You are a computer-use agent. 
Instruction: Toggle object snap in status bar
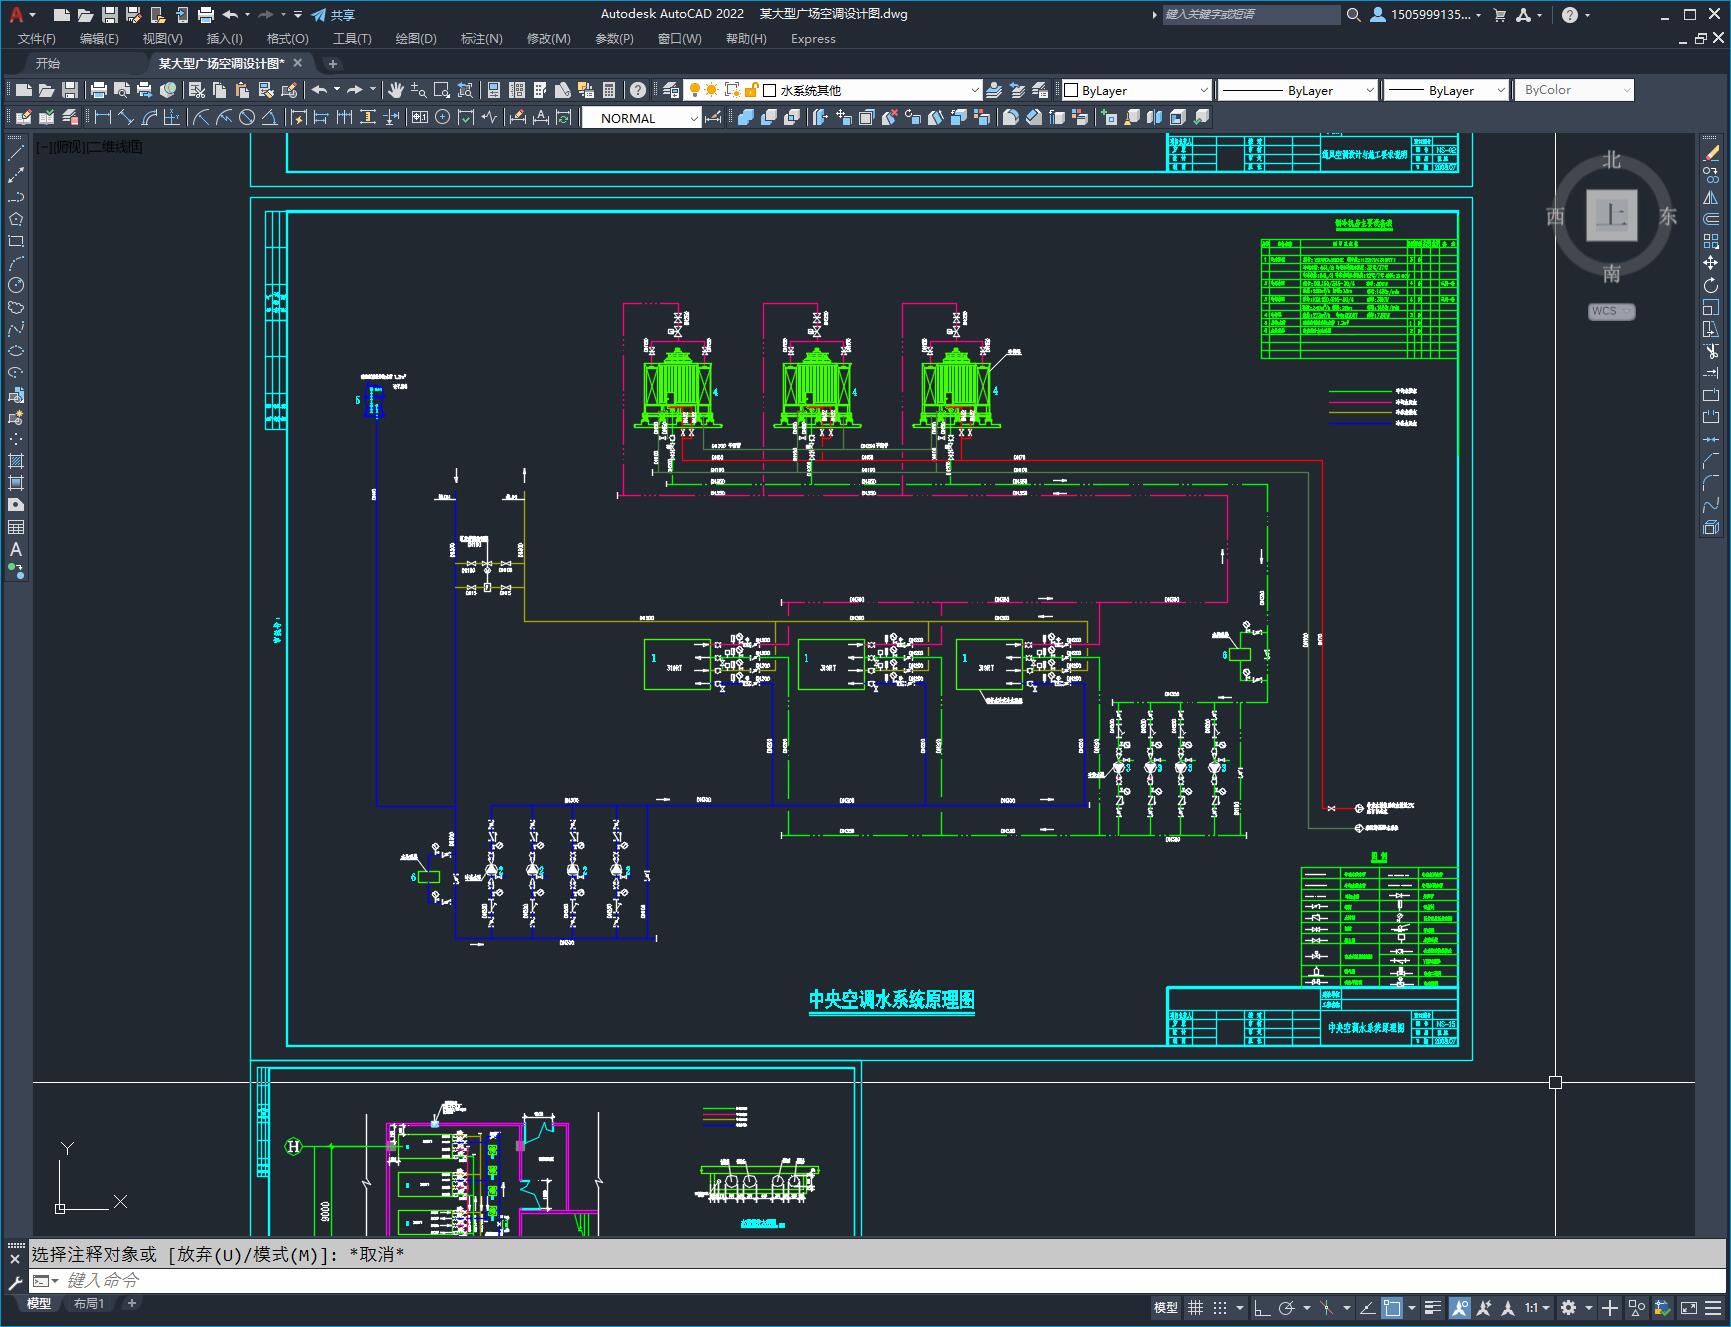pyautogui.click(x=1392, y=1308)
